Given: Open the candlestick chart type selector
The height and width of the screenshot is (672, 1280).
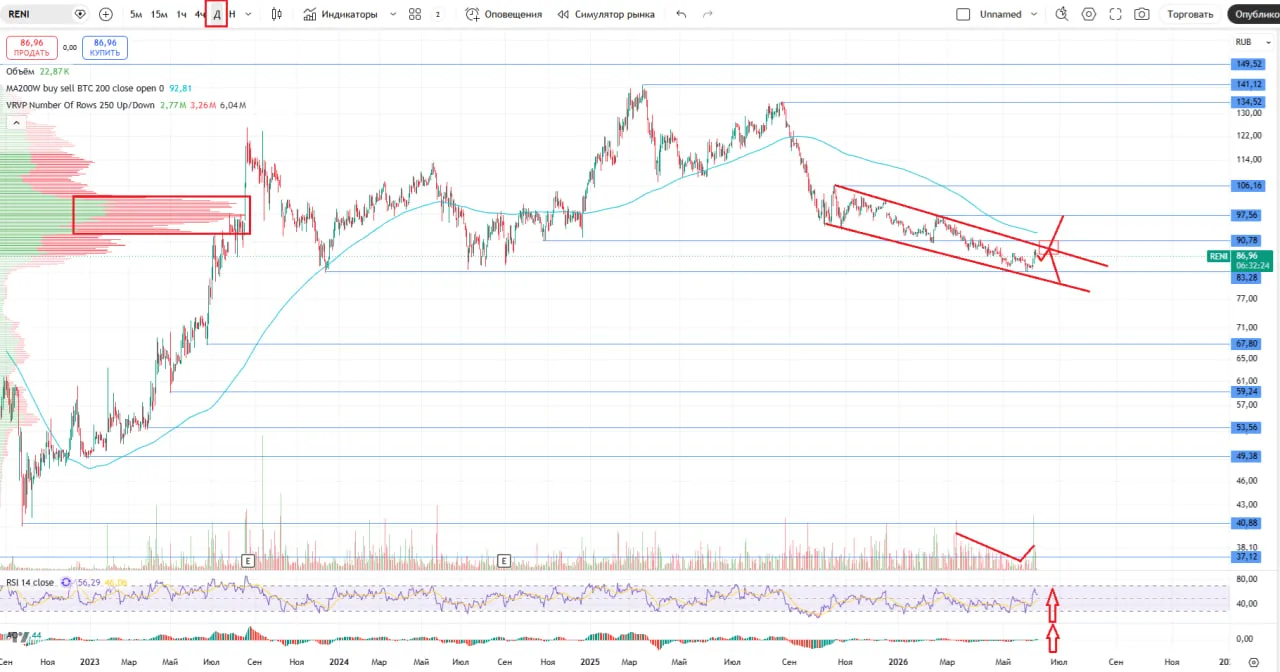Looking at the screenshot, I should pyautogui.click(x=277, y=14).
